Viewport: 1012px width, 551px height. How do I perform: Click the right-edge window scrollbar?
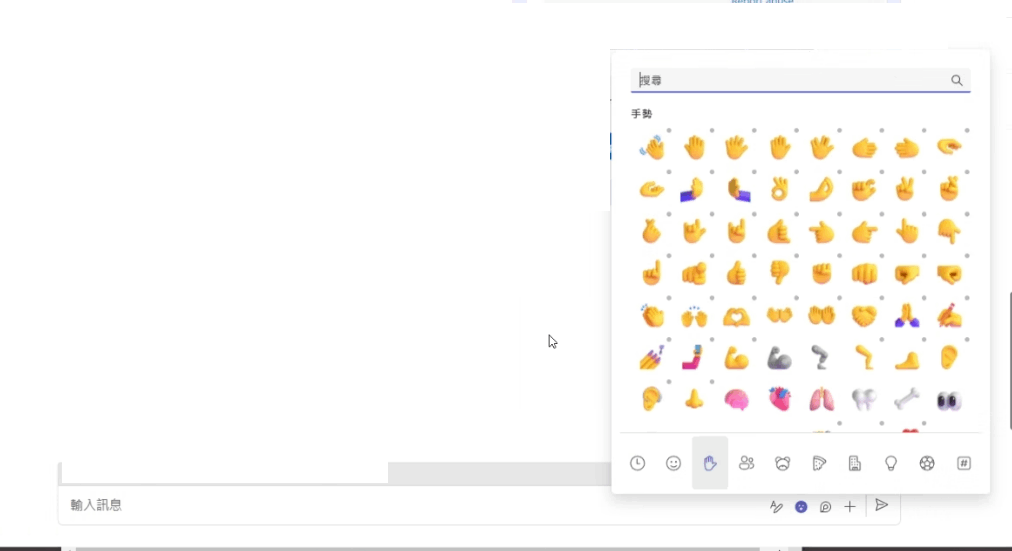[x=1009, y=361]
